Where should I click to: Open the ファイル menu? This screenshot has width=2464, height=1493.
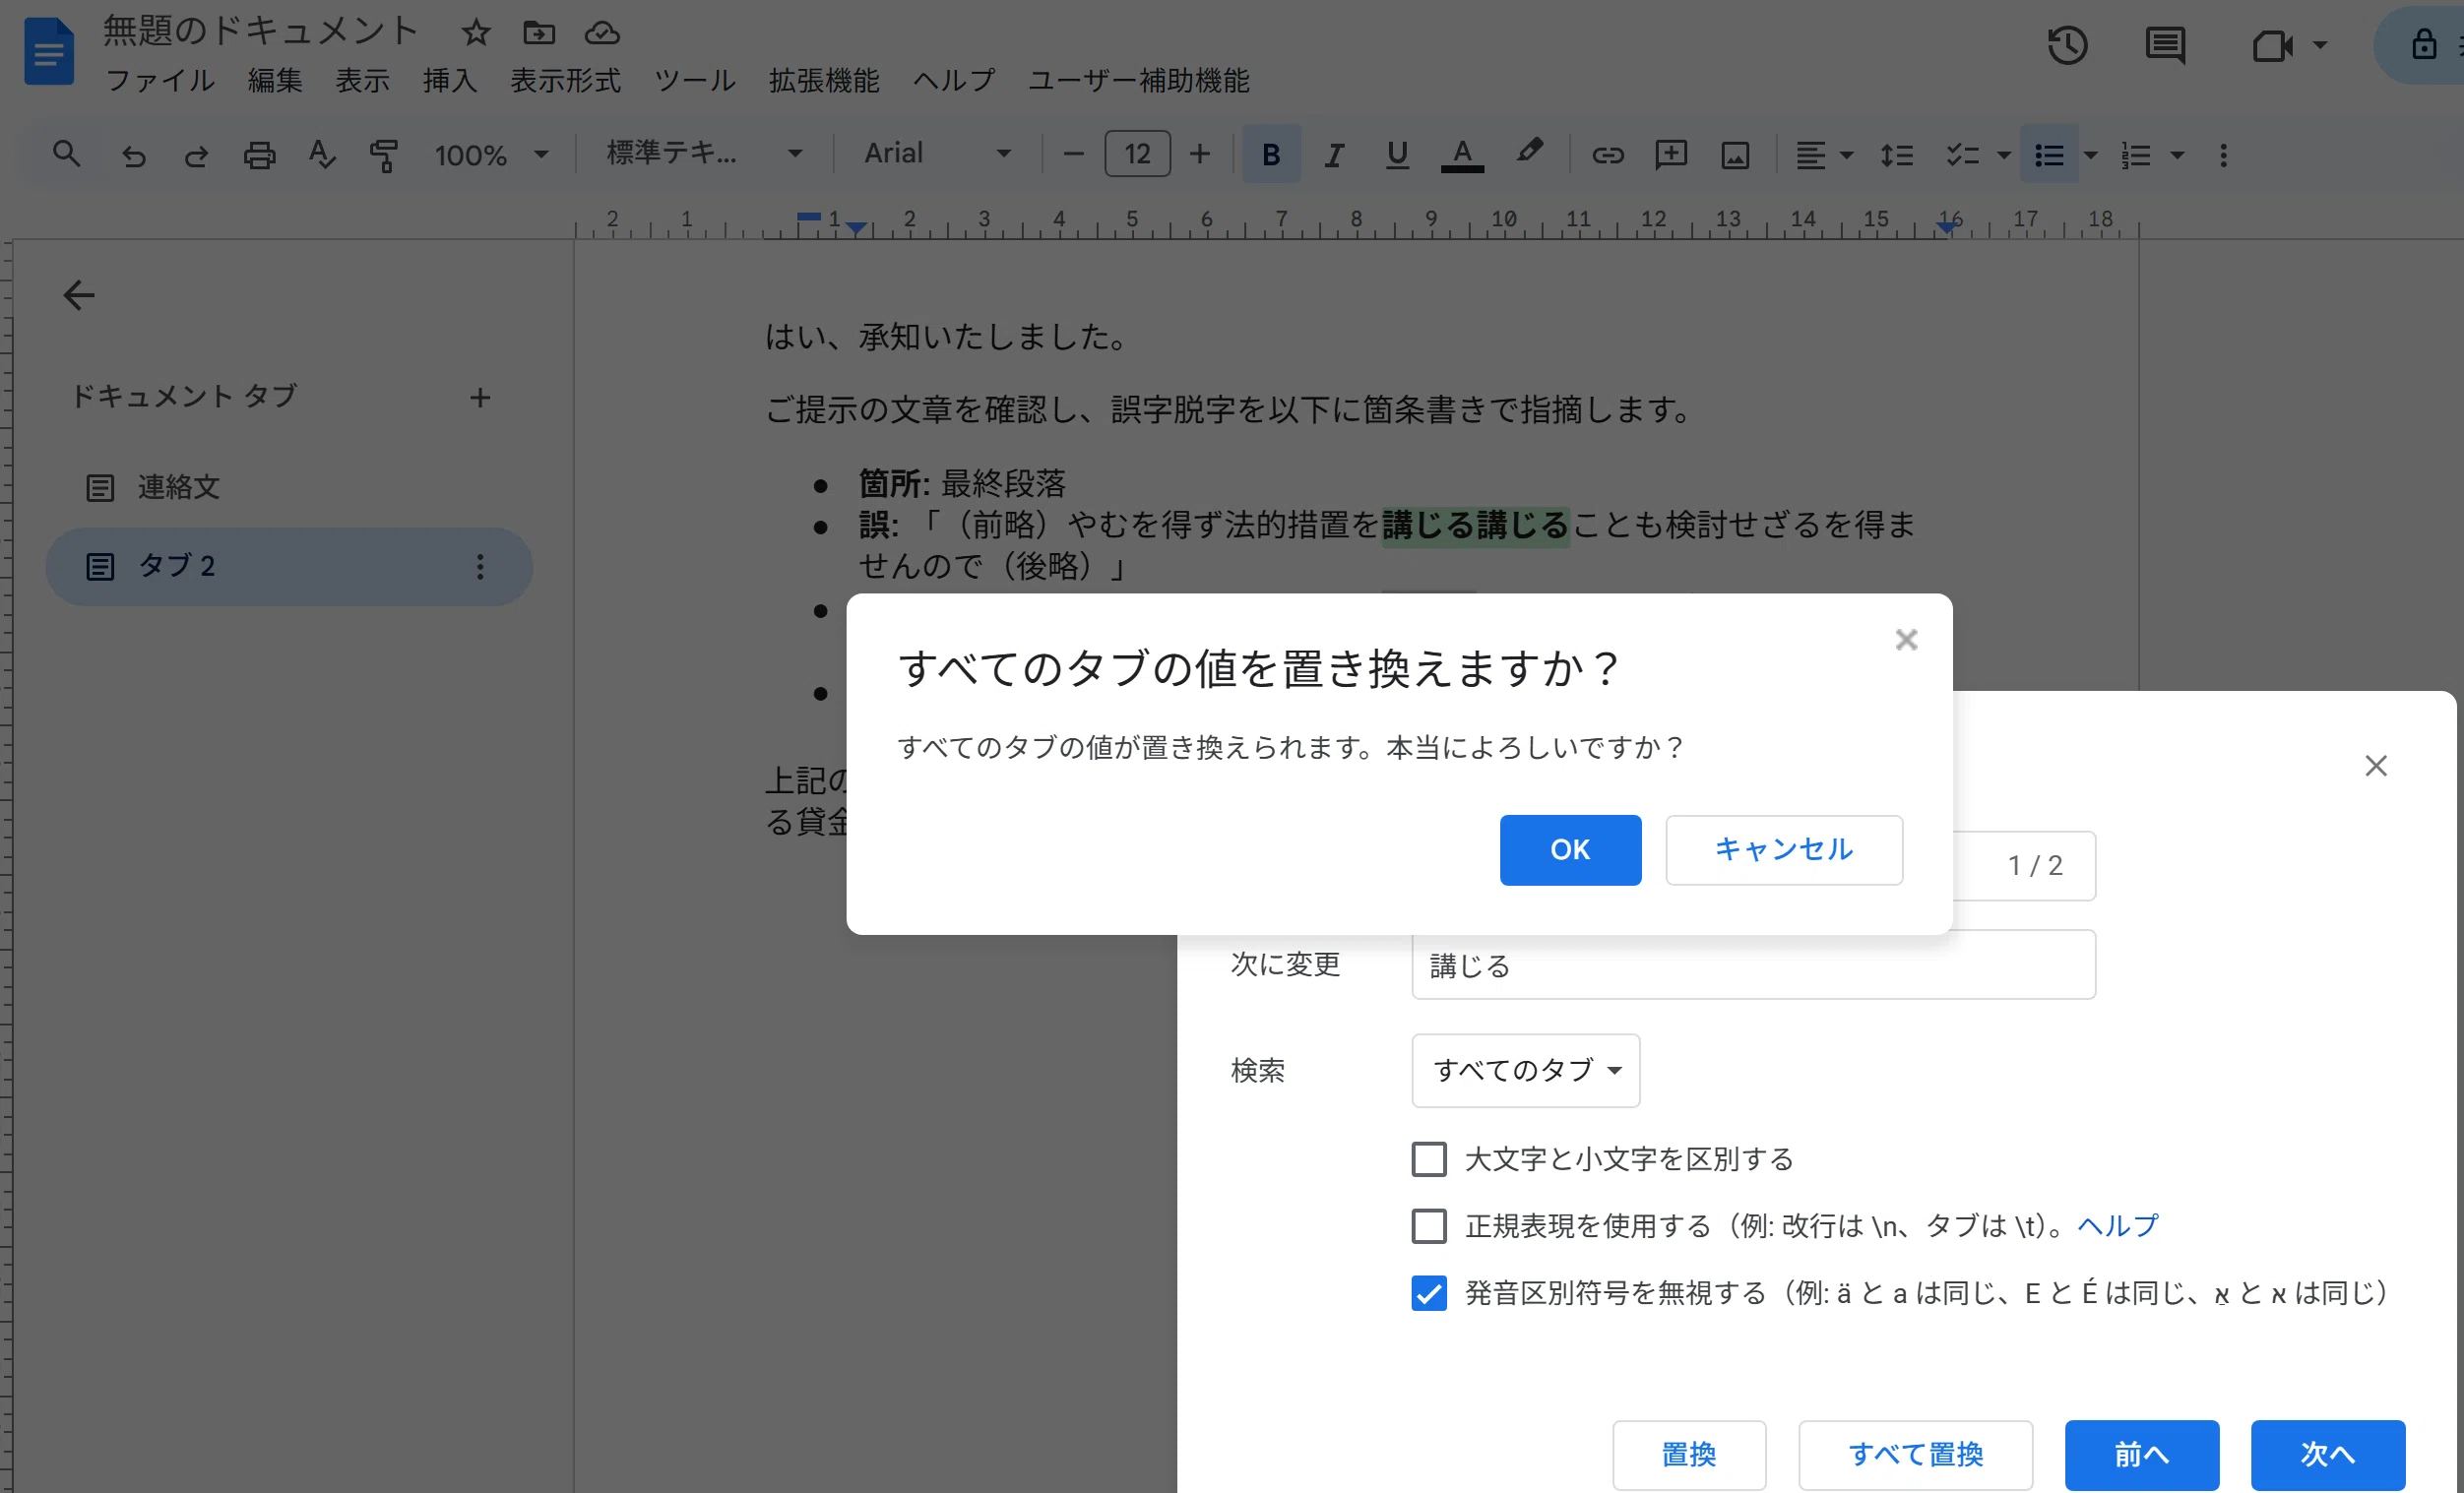click(160, 80)
